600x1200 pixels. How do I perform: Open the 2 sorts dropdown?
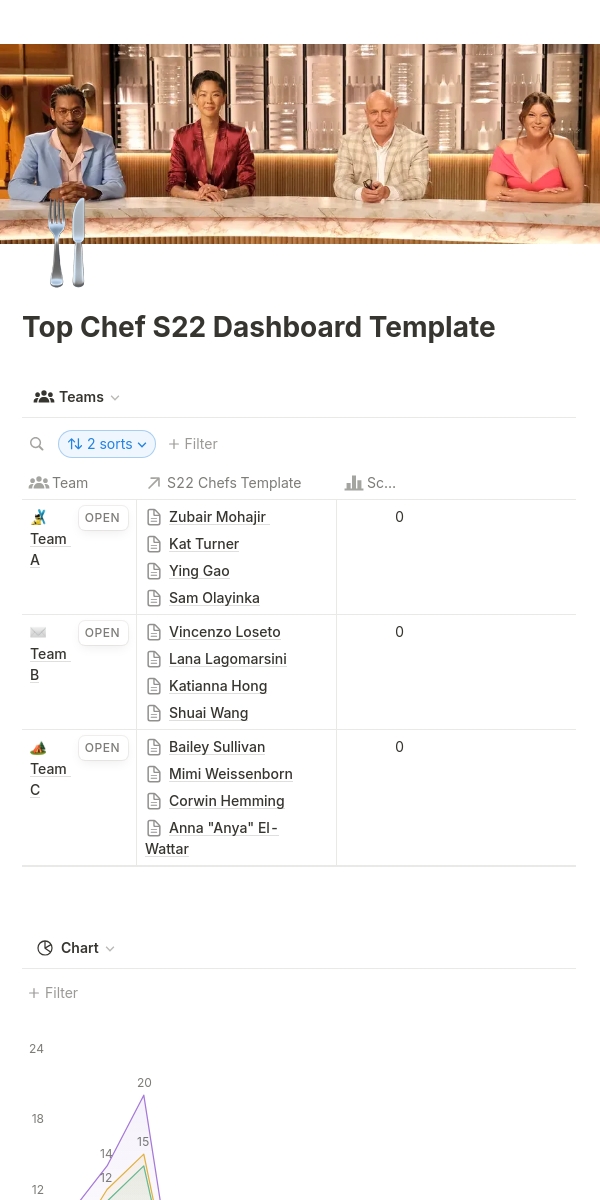point(107,444)
